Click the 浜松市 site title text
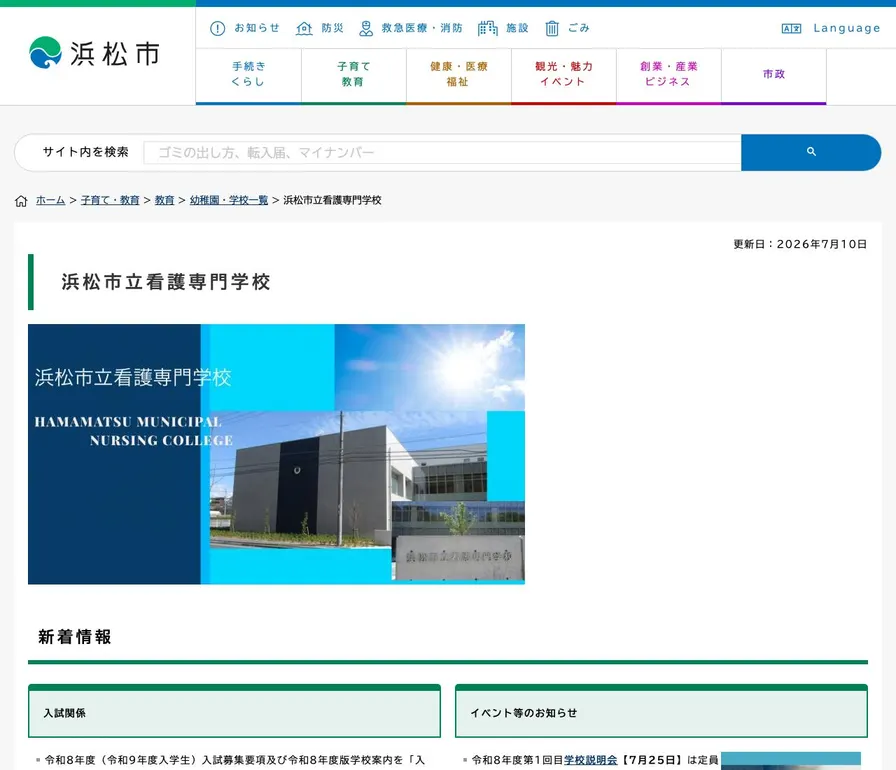Viewport: 896px width, 770px height. [115, 54]
